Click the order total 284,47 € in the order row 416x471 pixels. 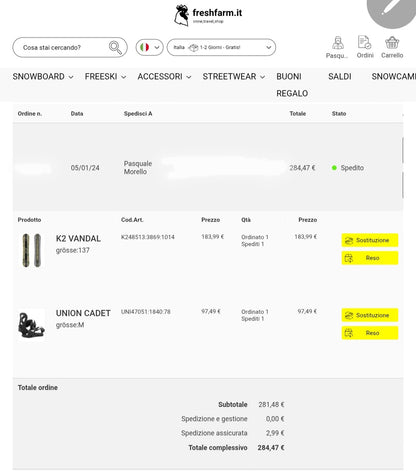tap(302, 168)
